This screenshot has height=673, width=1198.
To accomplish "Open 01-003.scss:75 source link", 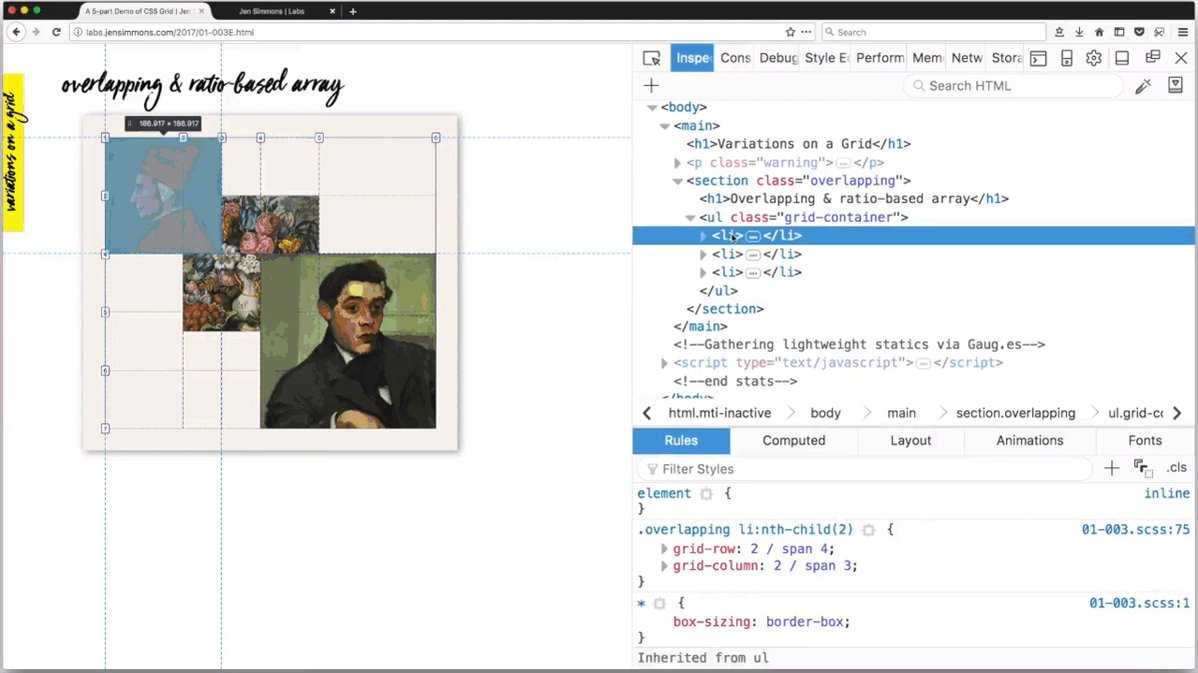I will click(1135, 529).
